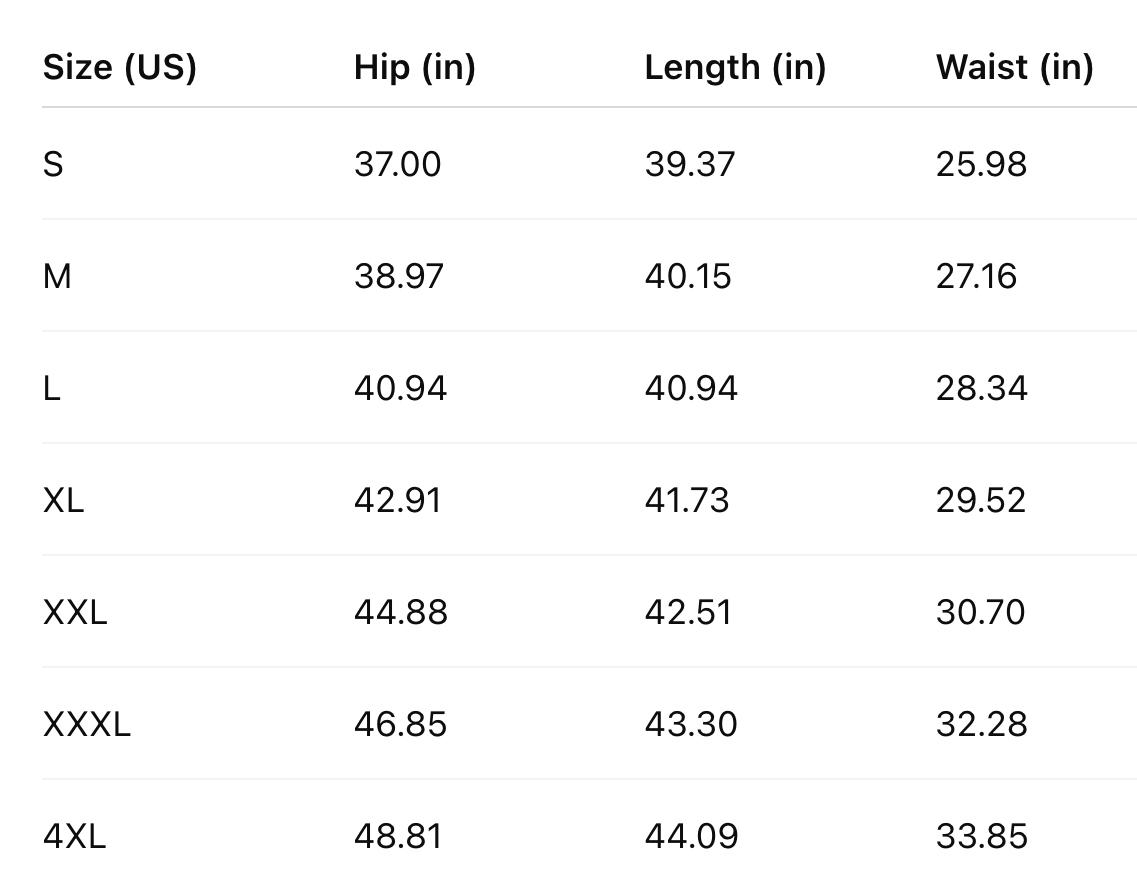Click the Size (US) column header
The image size is (1137, 891).
(119, 68)
